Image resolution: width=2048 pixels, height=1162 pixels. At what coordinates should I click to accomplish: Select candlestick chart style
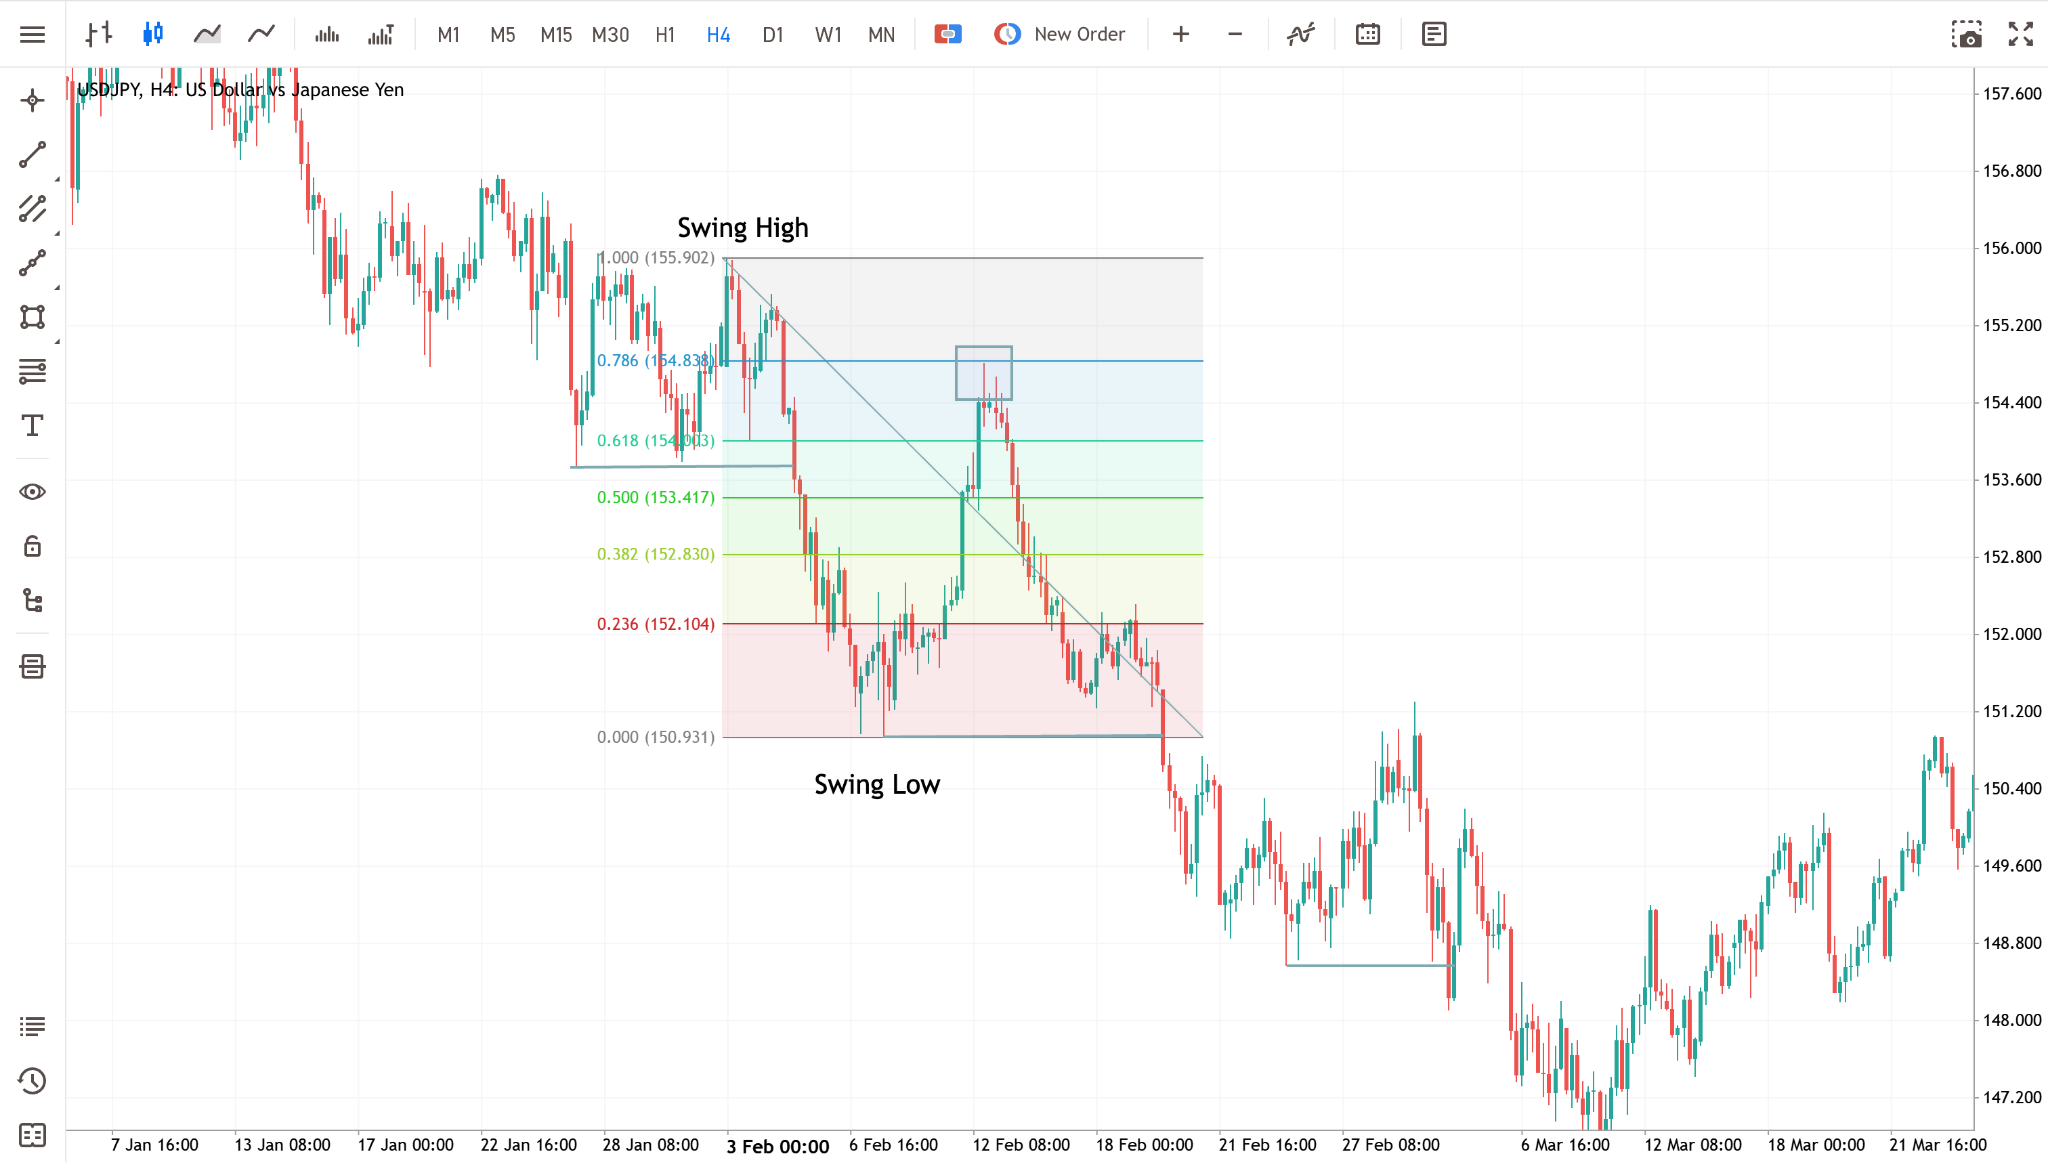coord(152,34)
